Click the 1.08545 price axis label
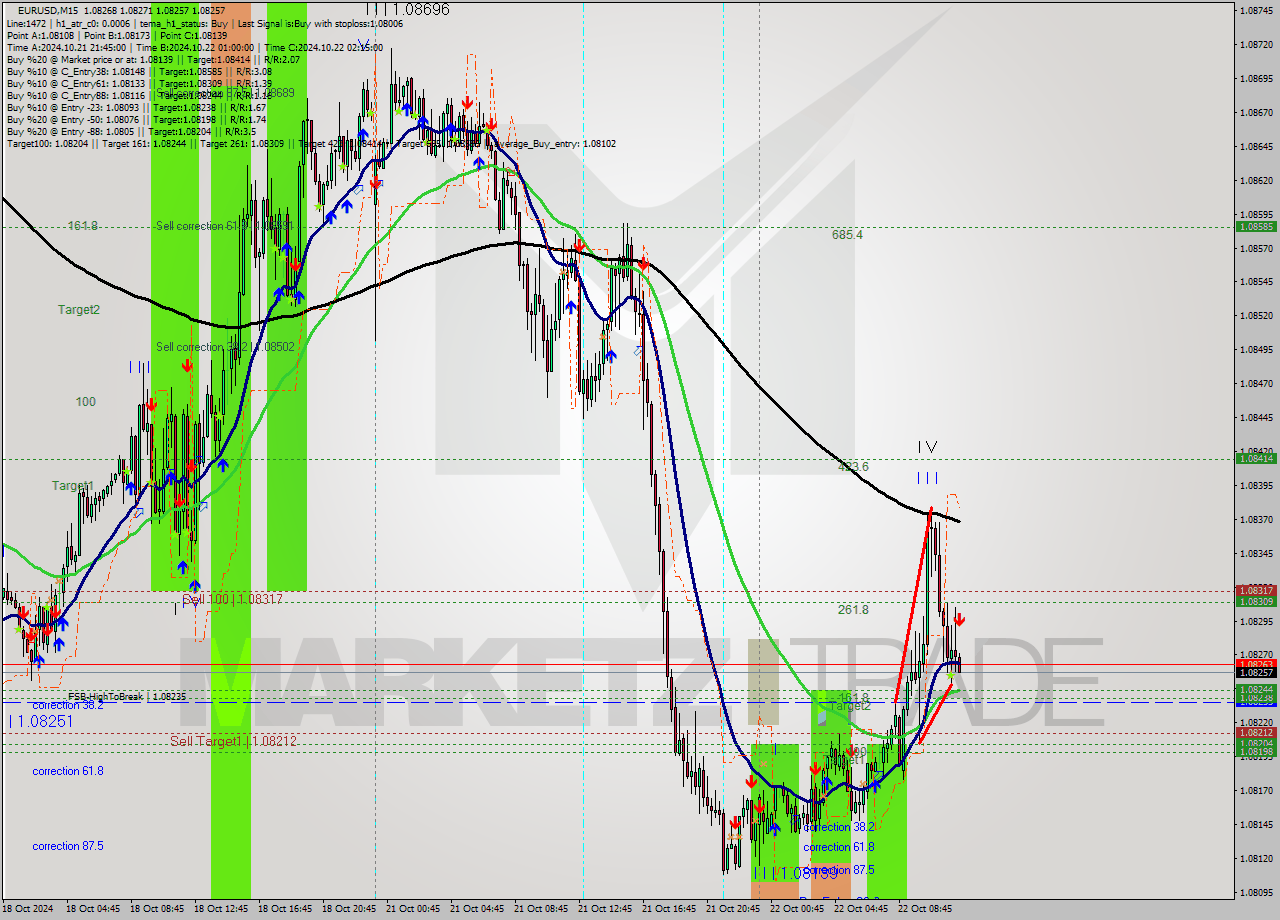 point(1256,282)
